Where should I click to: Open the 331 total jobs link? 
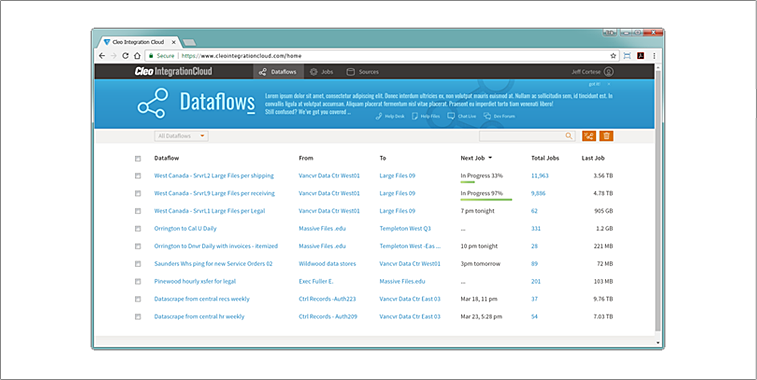pyautogui.click(x=536, y=228)
